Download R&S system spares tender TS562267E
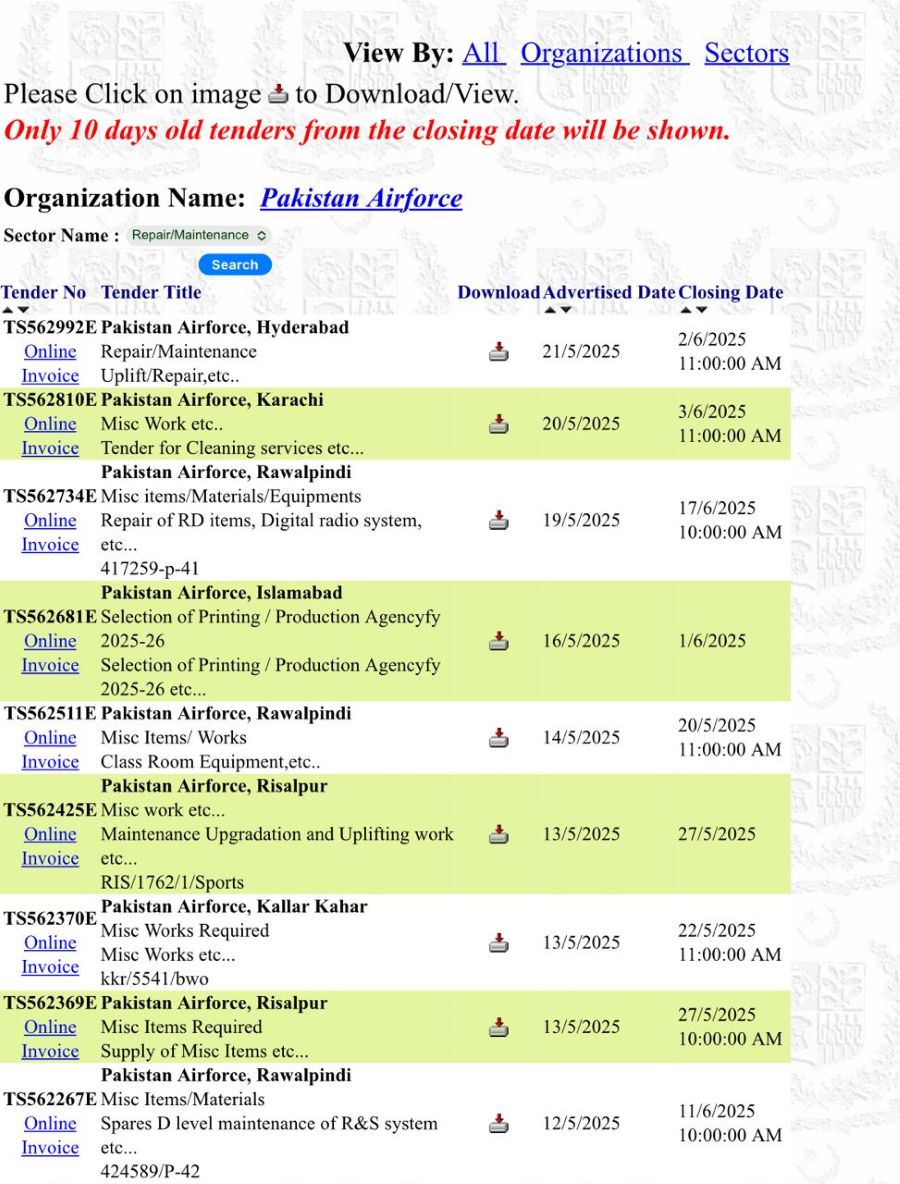Image resolution: width=900 pixels, height=1184 pixels. click(498, 1124)
